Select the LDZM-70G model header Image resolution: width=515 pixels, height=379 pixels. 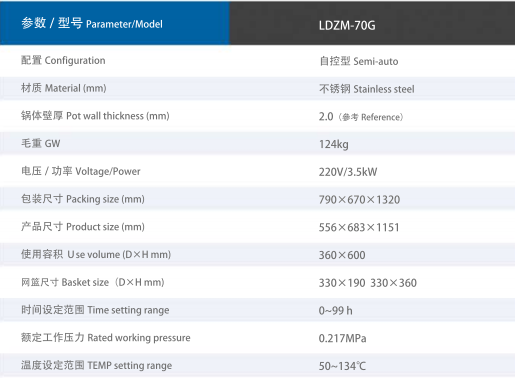click(347, 25)
